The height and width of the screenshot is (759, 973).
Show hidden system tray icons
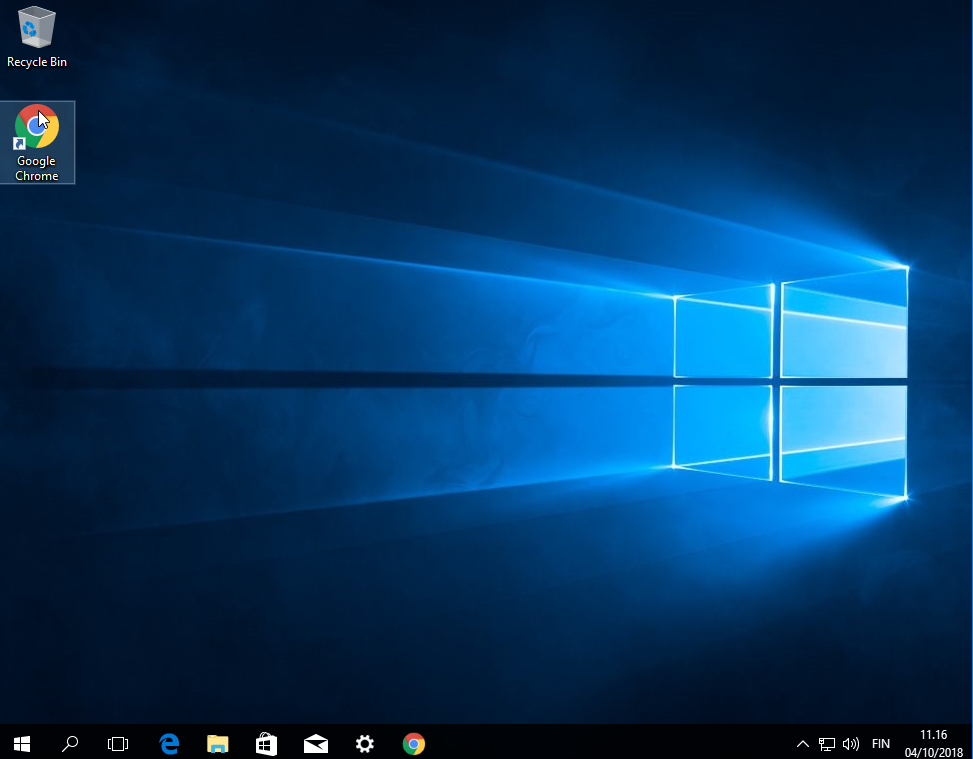(802, 743)
